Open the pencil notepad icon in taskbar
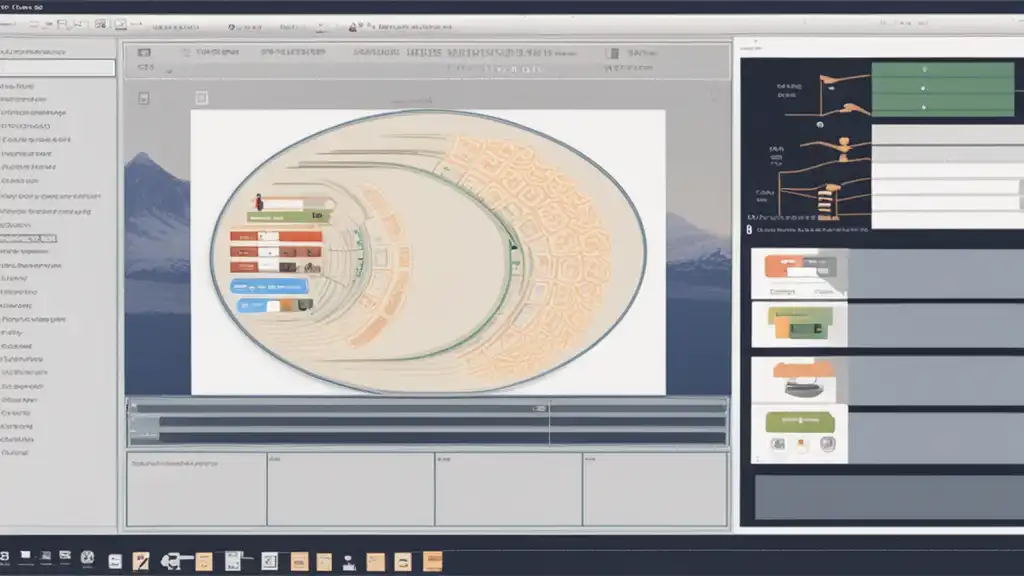 (141, 561)
